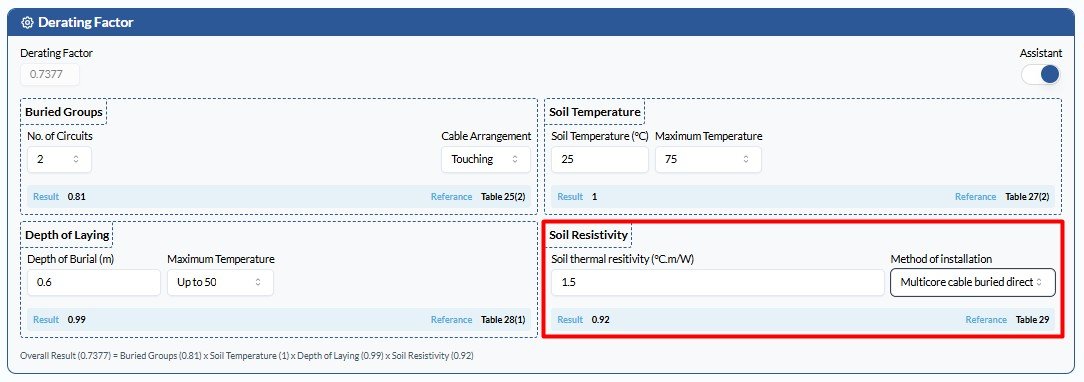
Task: Click the Overall Result formula text
Action: [247, 356]
